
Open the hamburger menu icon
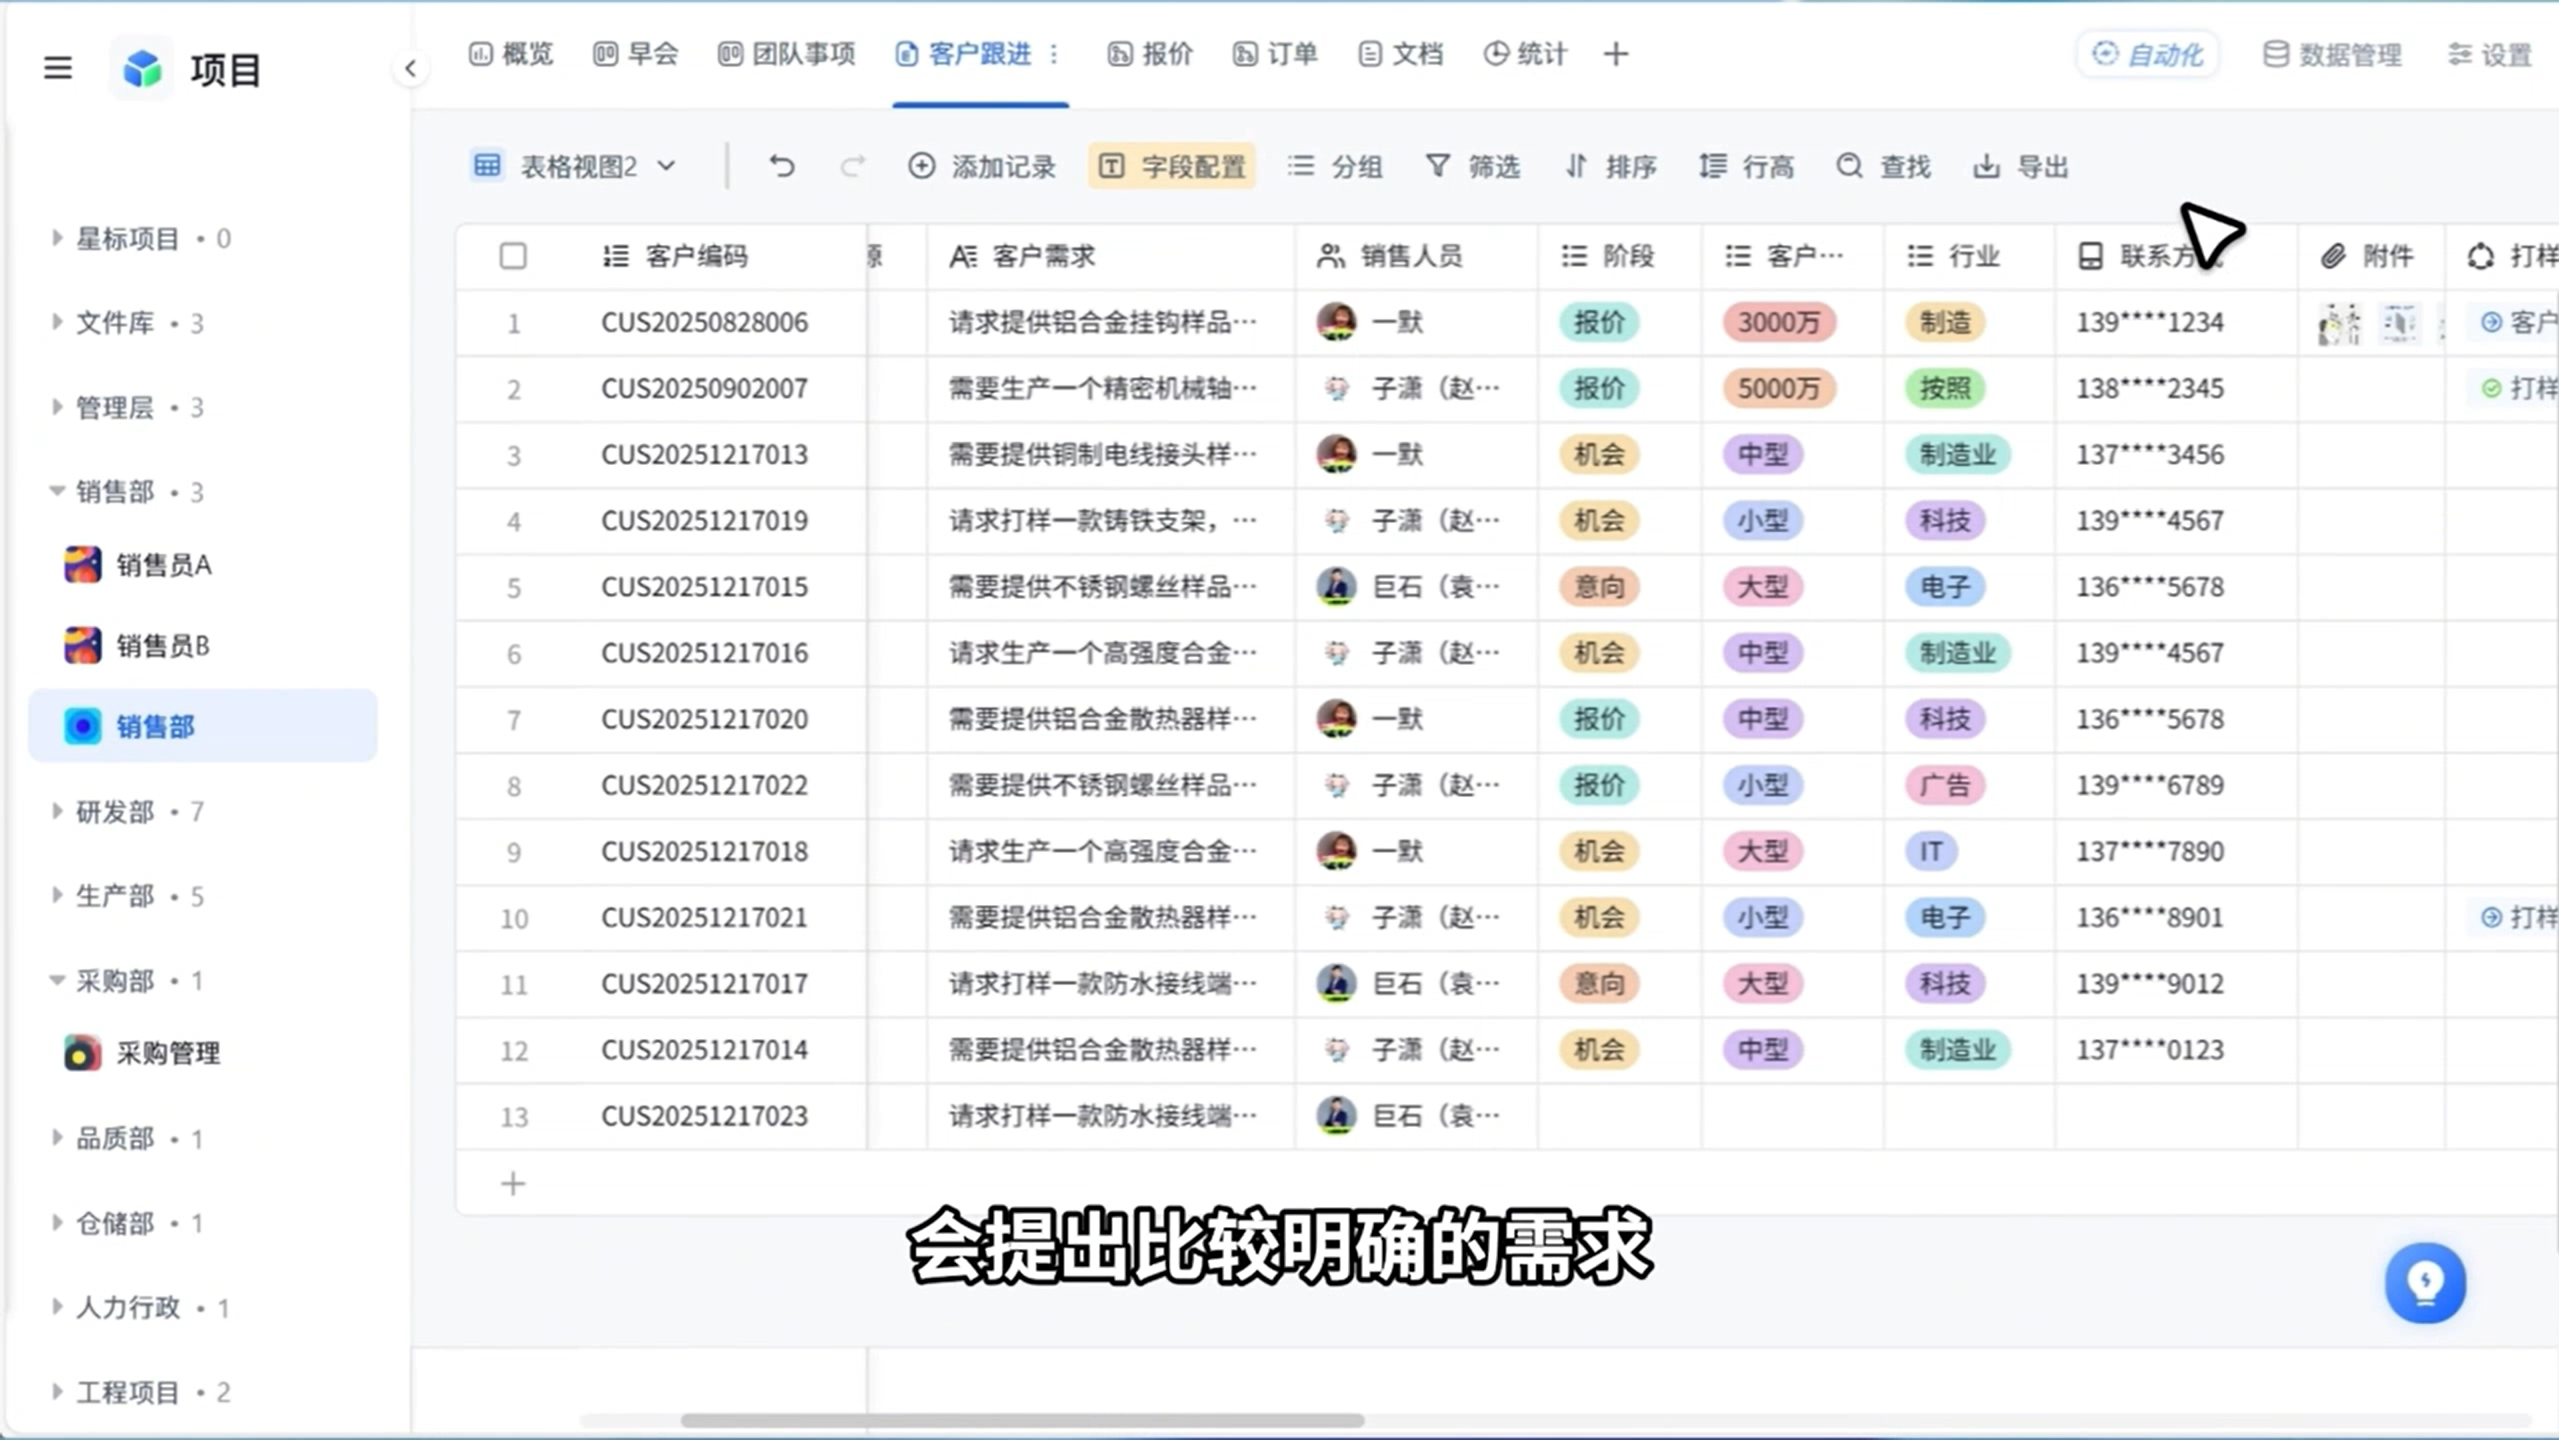tap(58, 68)
